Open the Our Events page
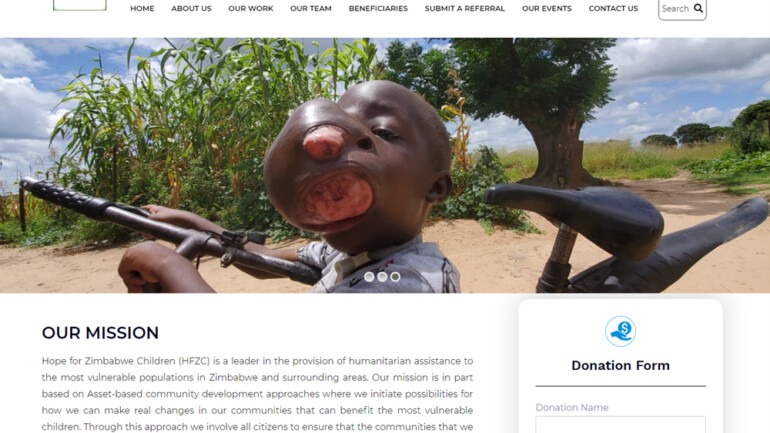Screen dimensions: 770x433 coord(547,8)
